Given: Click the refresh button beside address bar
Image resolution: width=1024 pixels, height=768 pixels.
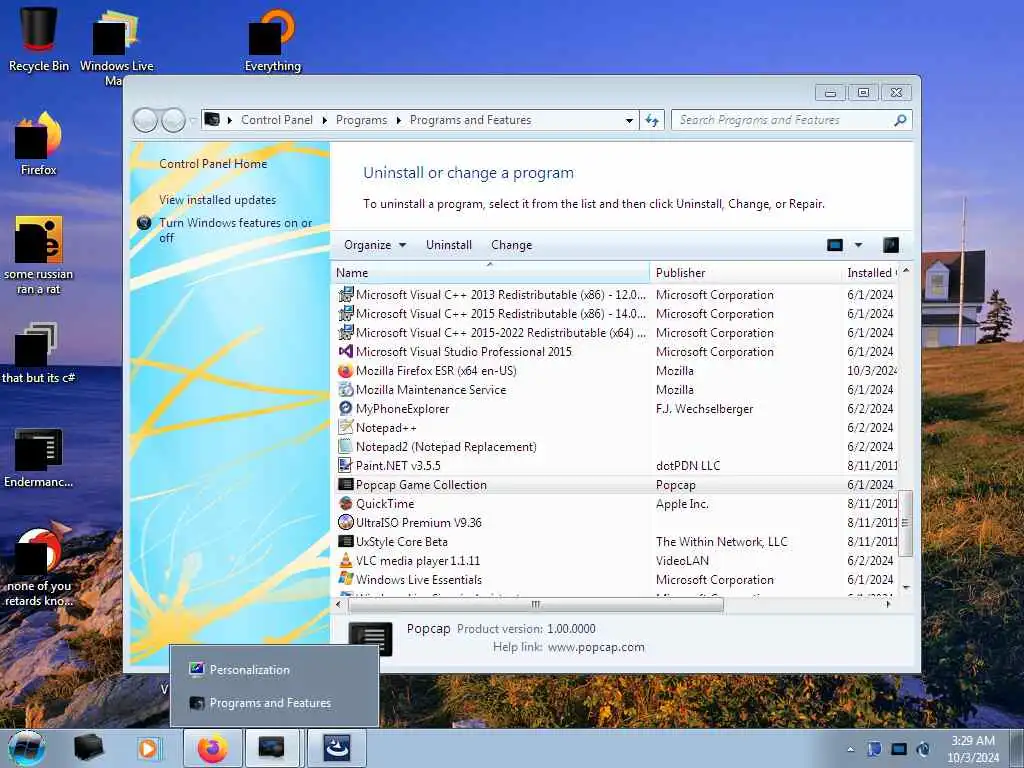Looking at the screenshot, I should 652,120.
